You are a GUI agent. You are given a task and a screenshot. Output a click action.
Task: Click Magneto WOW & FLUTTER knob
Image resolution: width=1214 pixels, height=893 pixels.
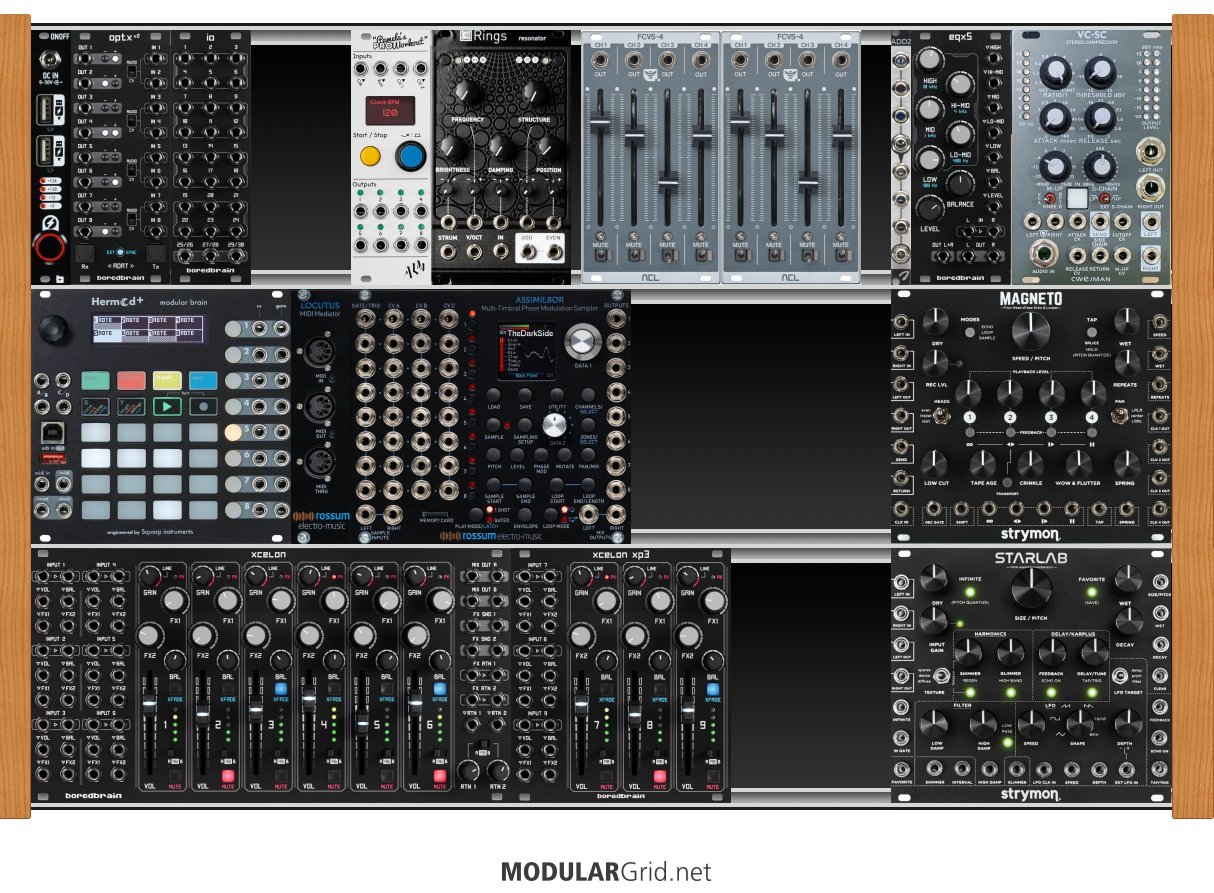[x=1079, y=465]
